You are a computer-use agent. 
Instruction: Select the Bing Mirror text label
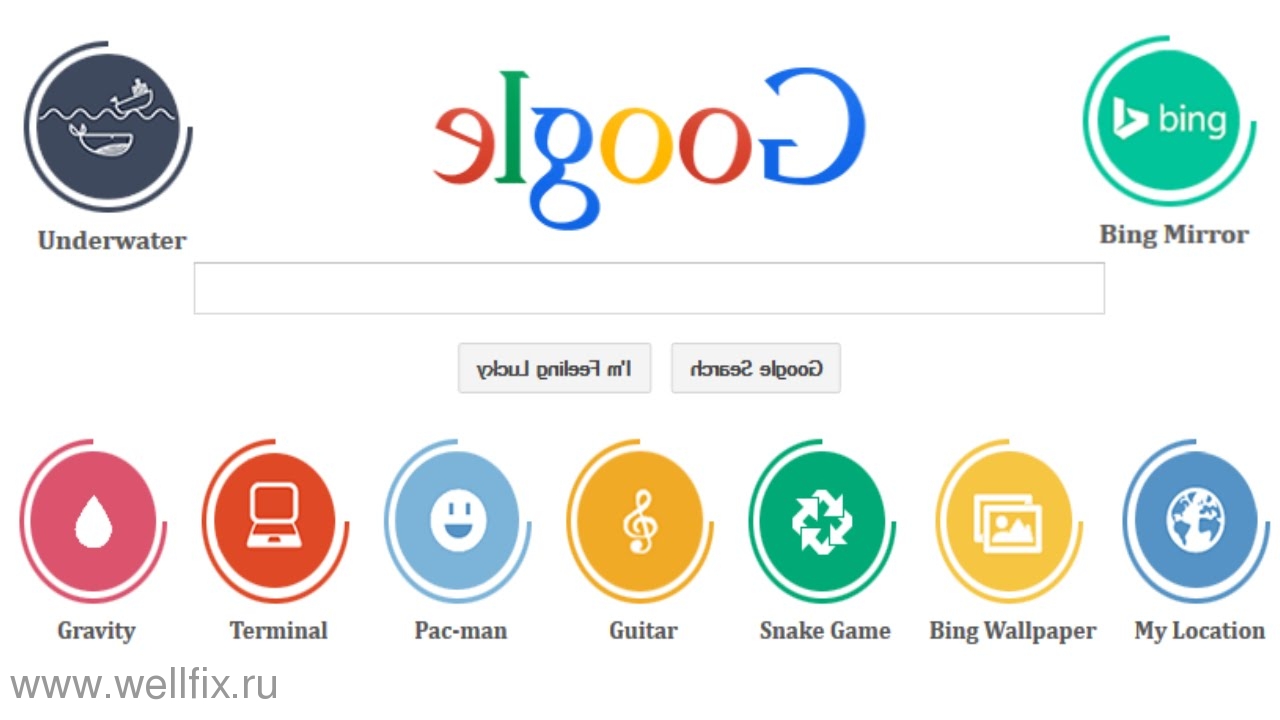coord(1174,235)
